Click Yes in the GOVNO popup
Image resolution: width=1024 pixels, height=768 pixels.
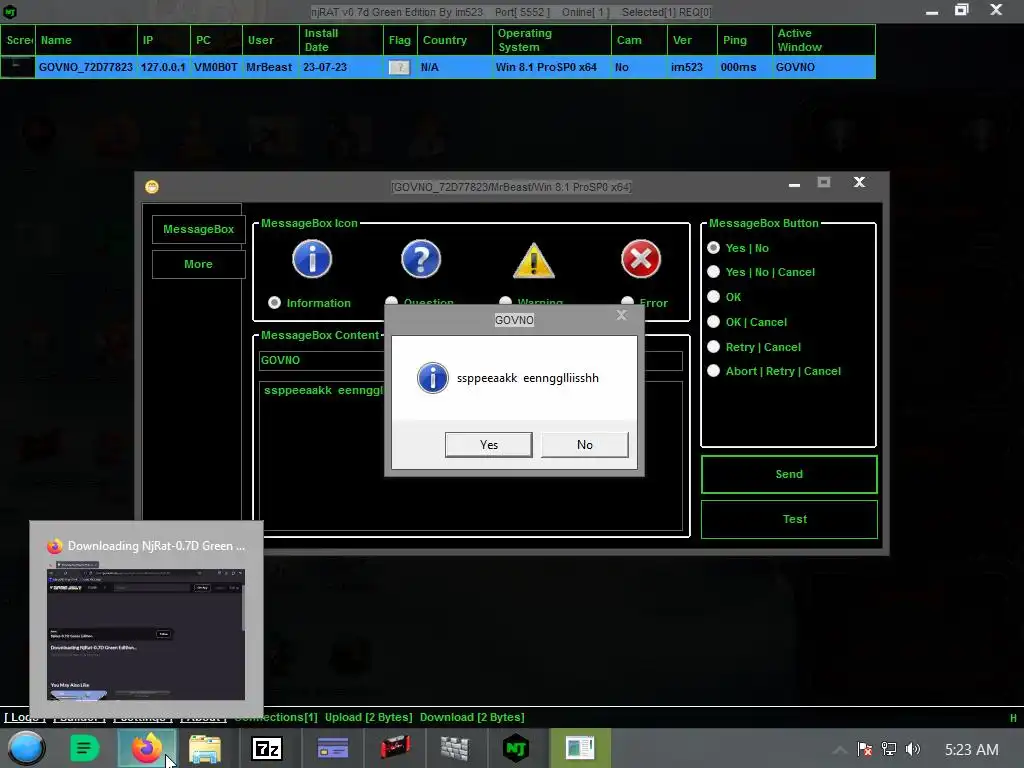pyautogui.click(x=488, y=445)
